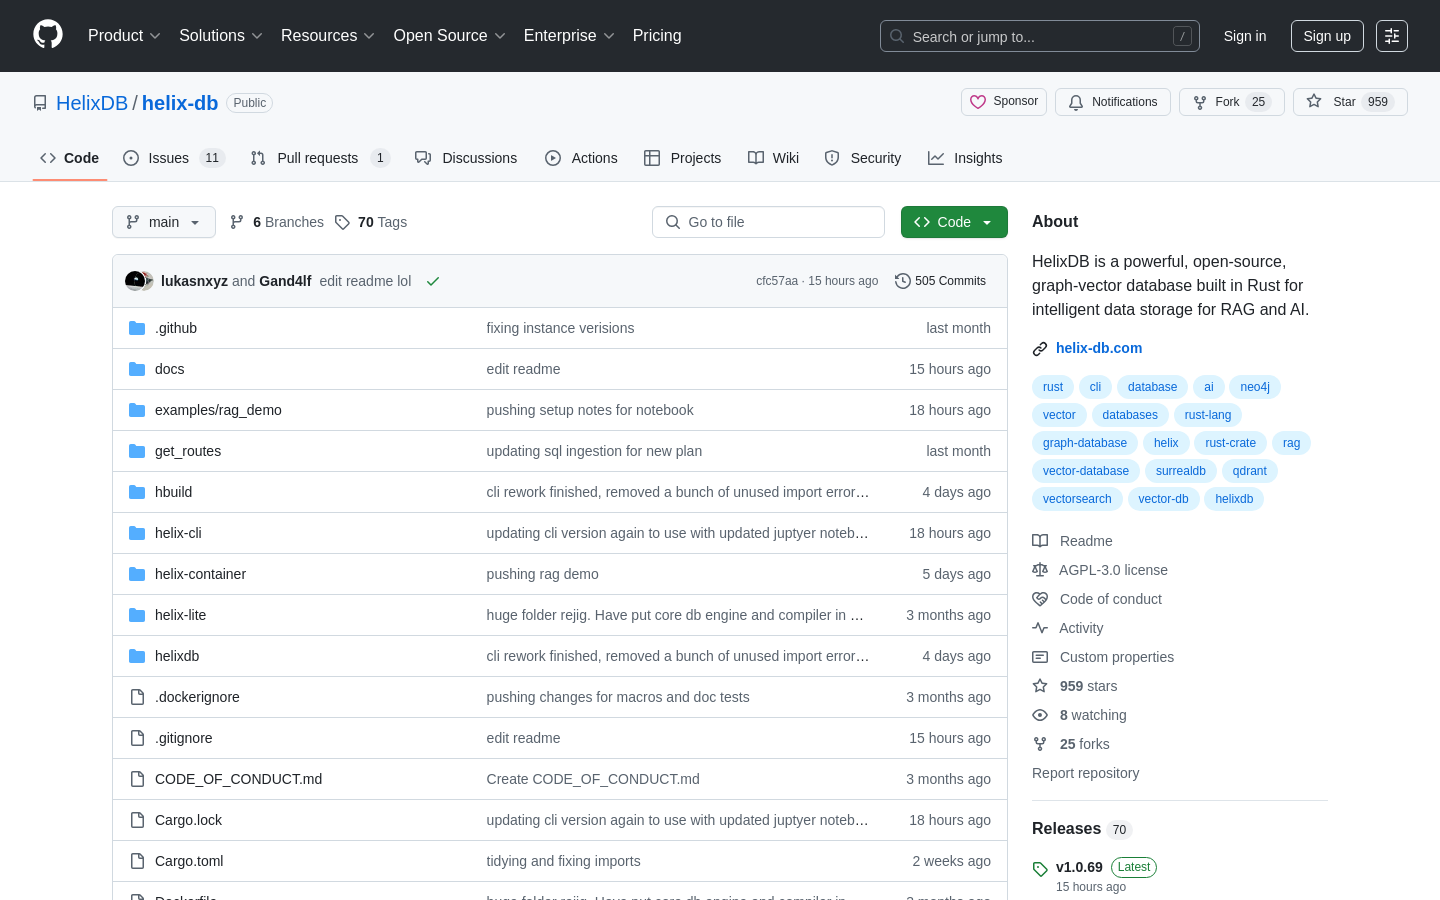Open the main branch selector dropdown

pyautogui.click(x=164, y=222)
